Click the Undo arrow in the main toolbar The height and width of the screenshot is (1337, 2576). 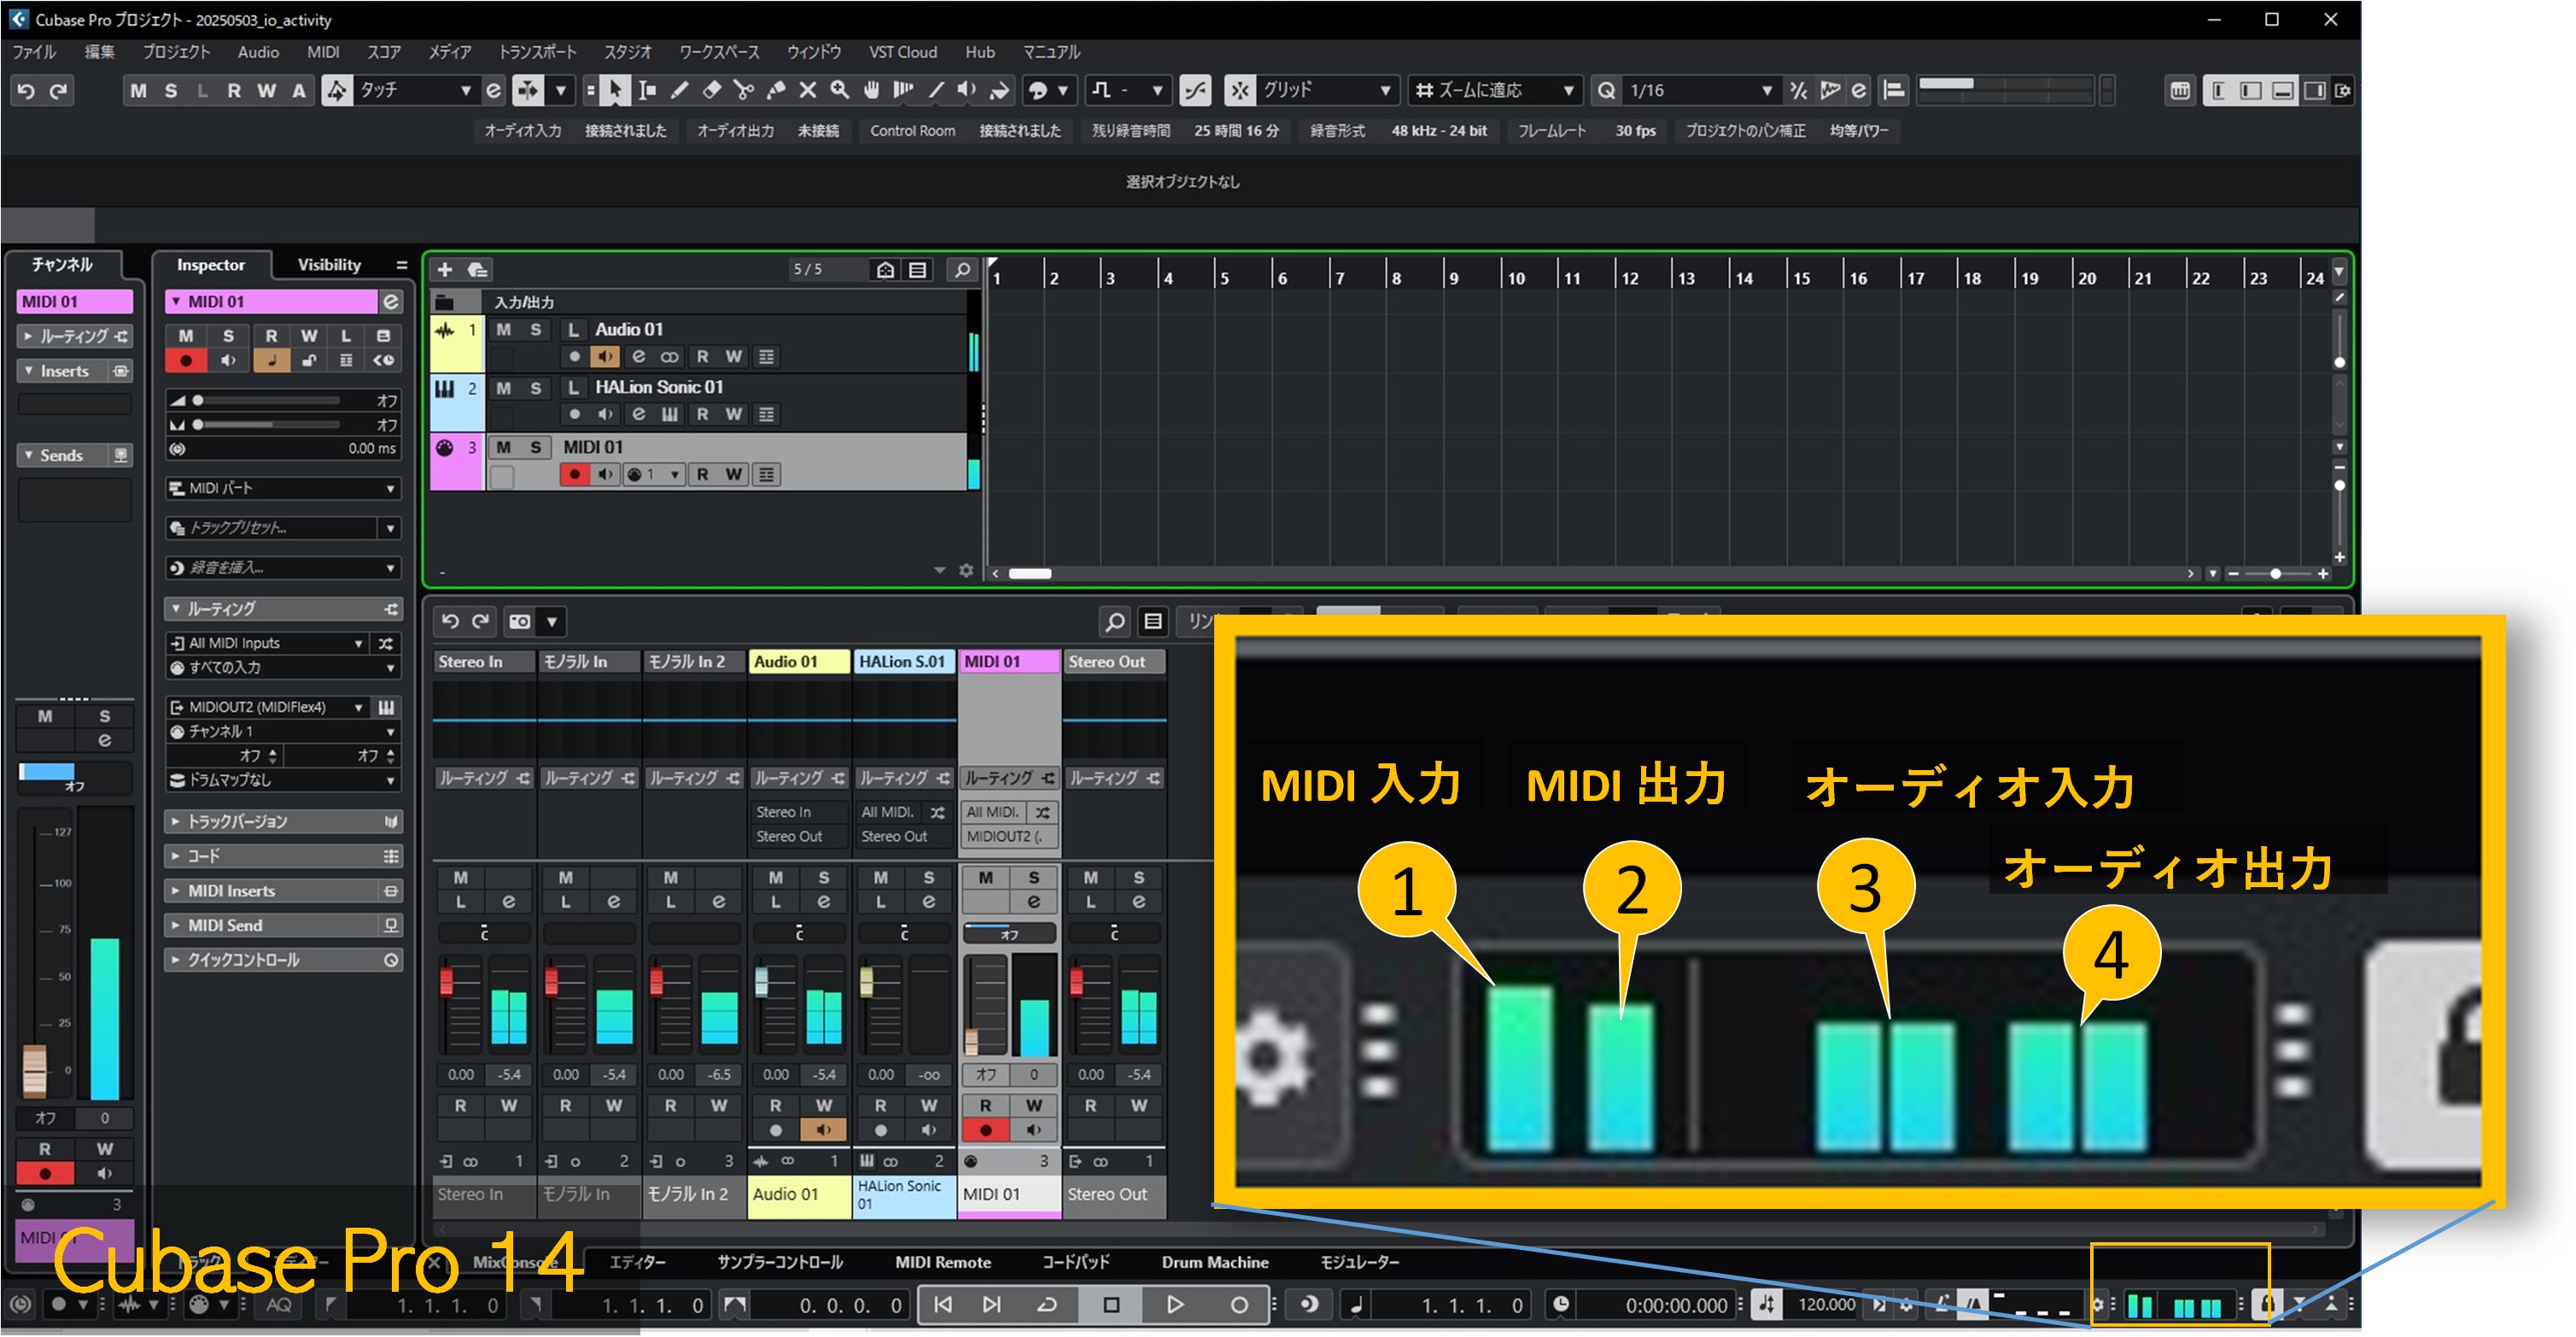[x=26, y=91]
